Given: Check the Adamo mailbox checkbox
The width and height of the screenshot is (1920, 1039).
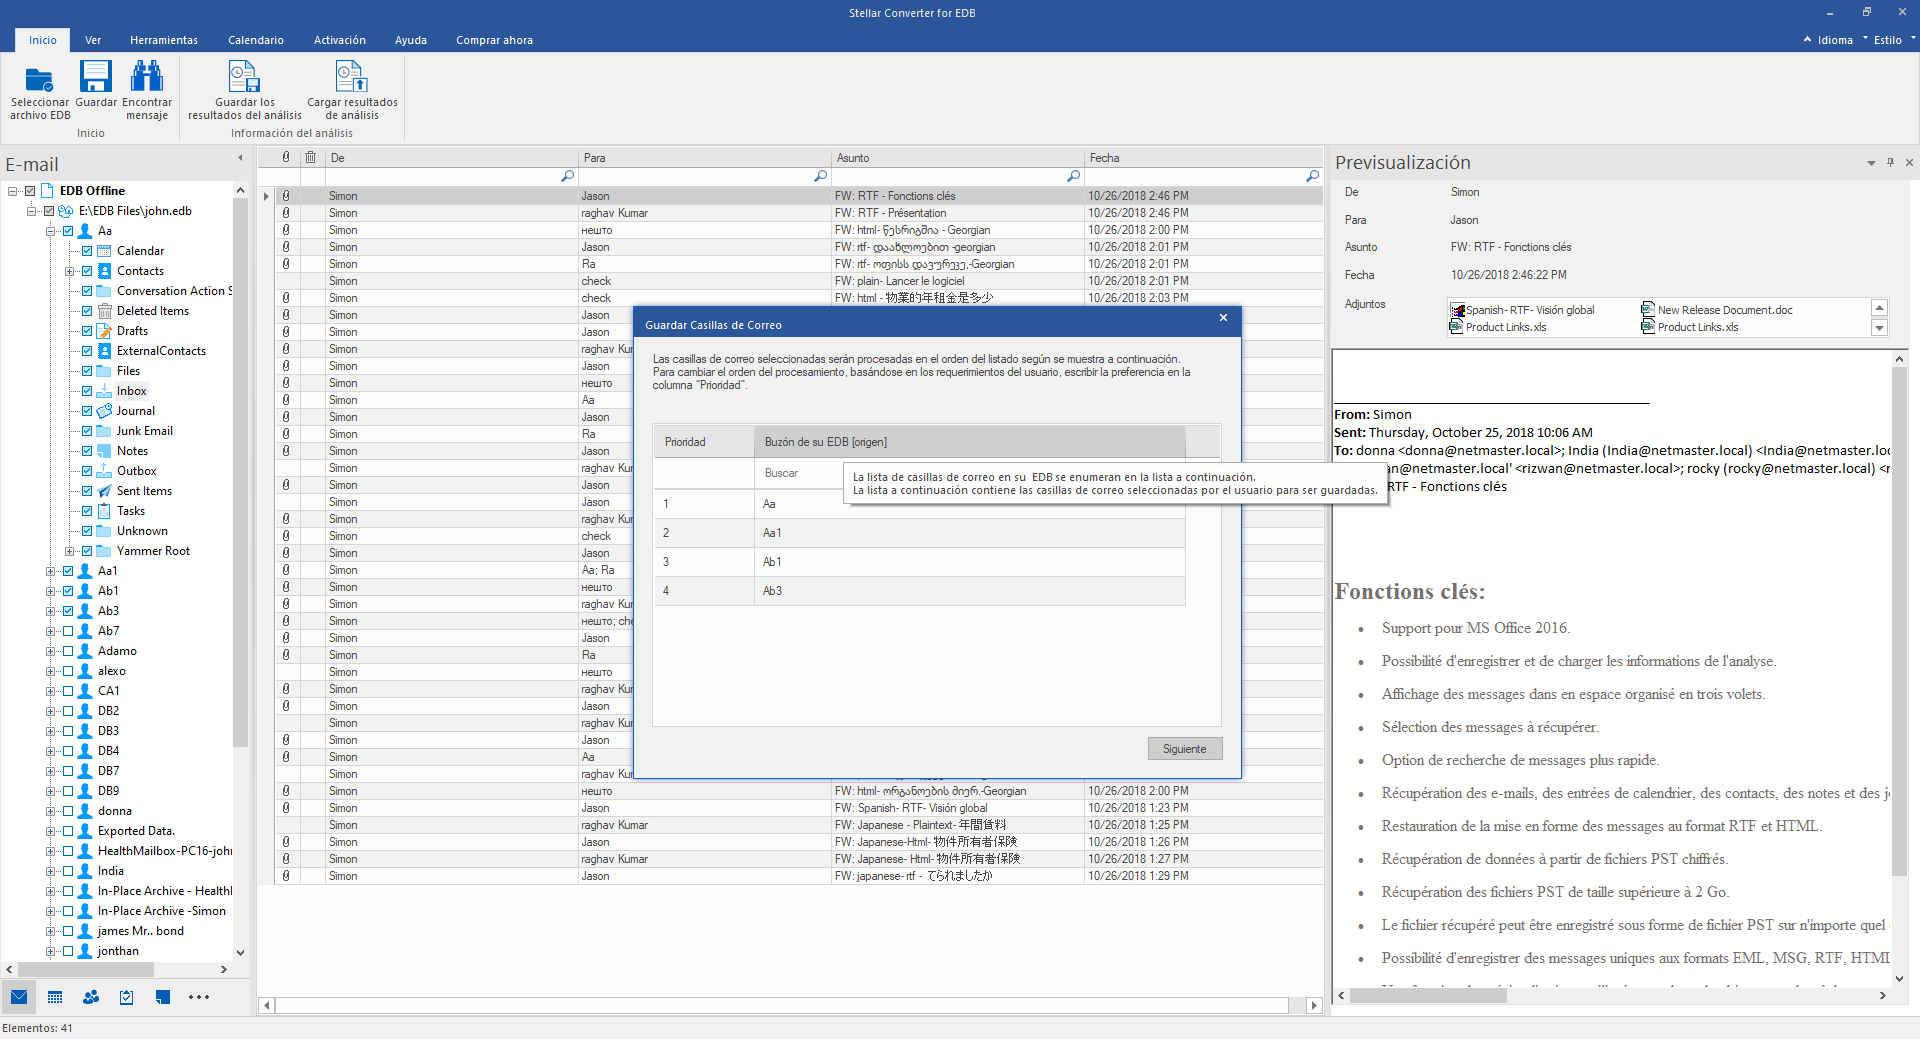Looking at the screenshot, I should 68,651.
